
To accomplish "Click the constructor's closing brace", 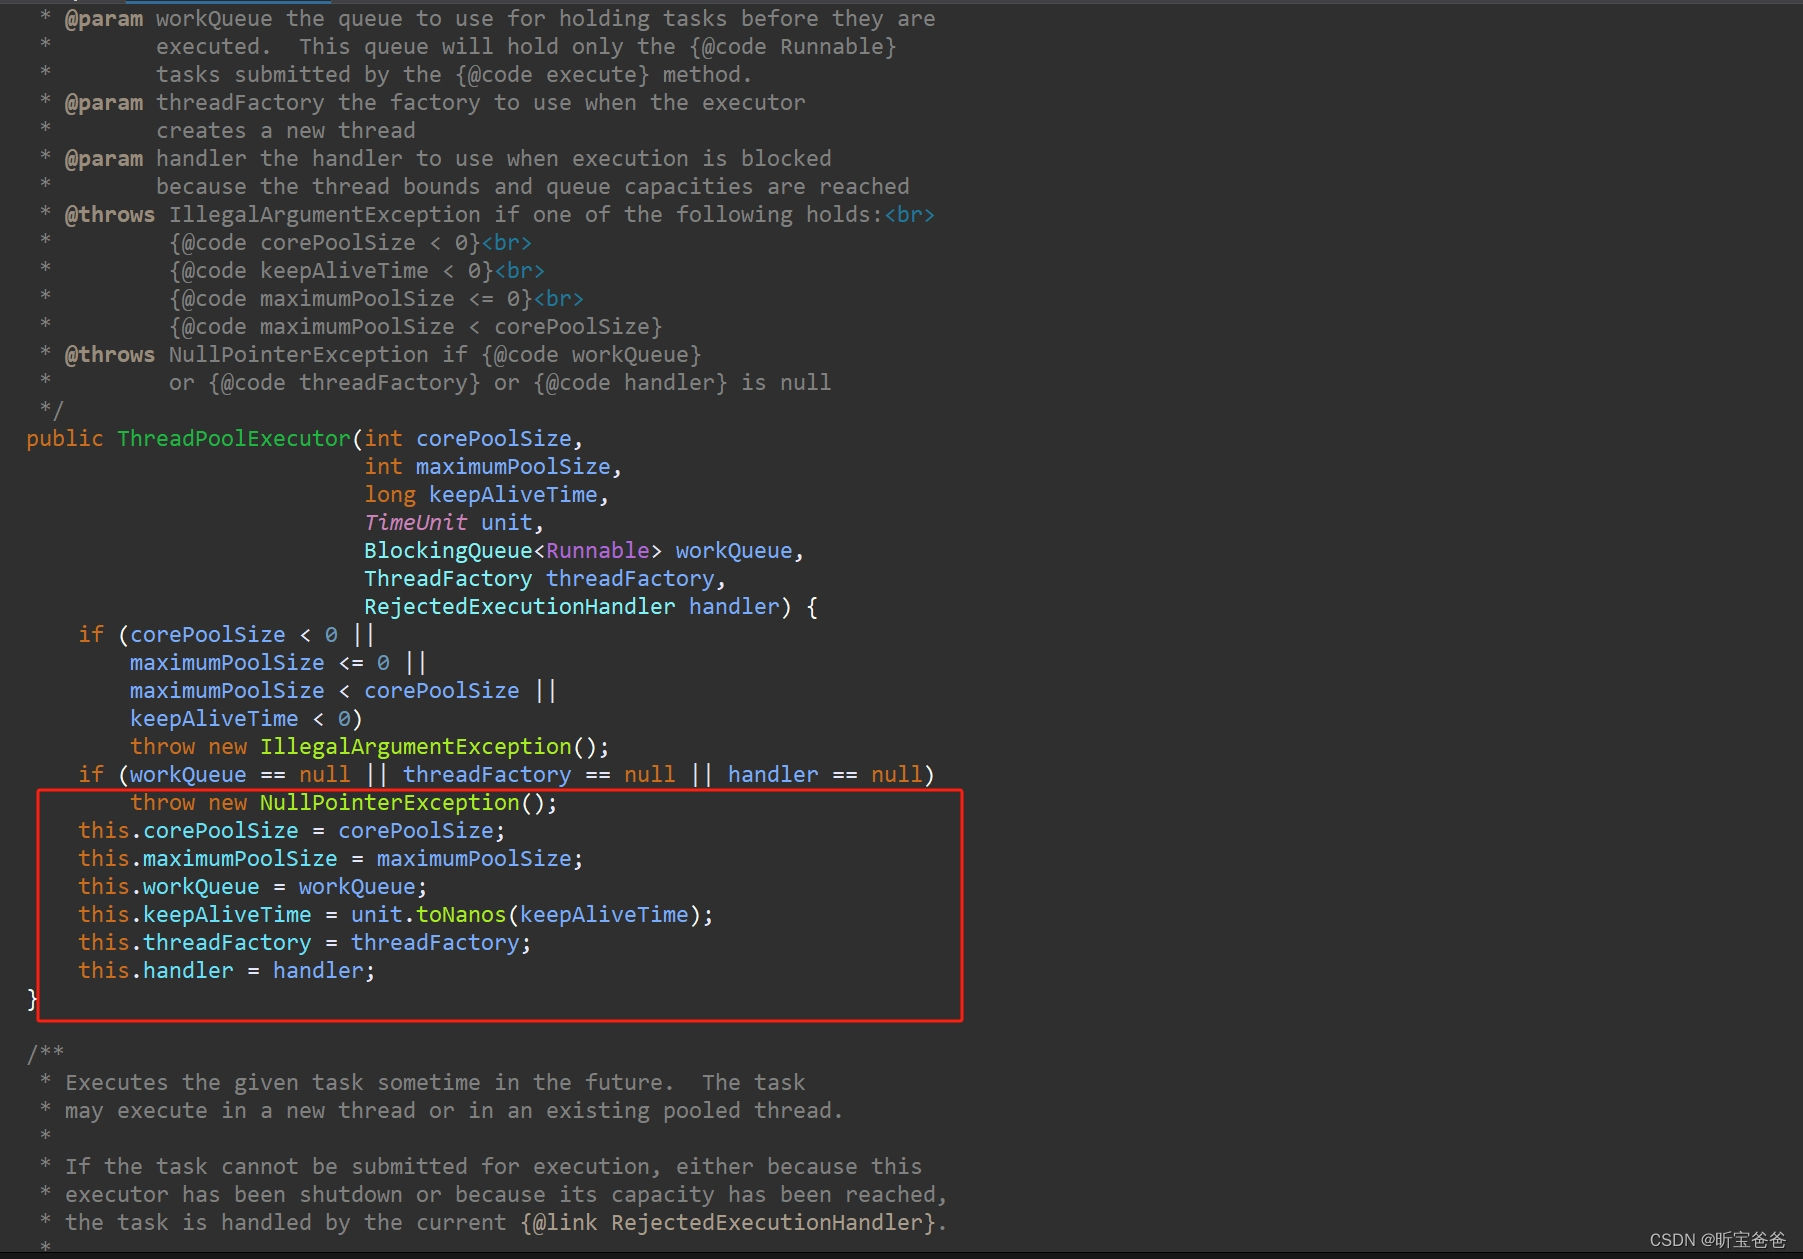I will pos(32,999).
